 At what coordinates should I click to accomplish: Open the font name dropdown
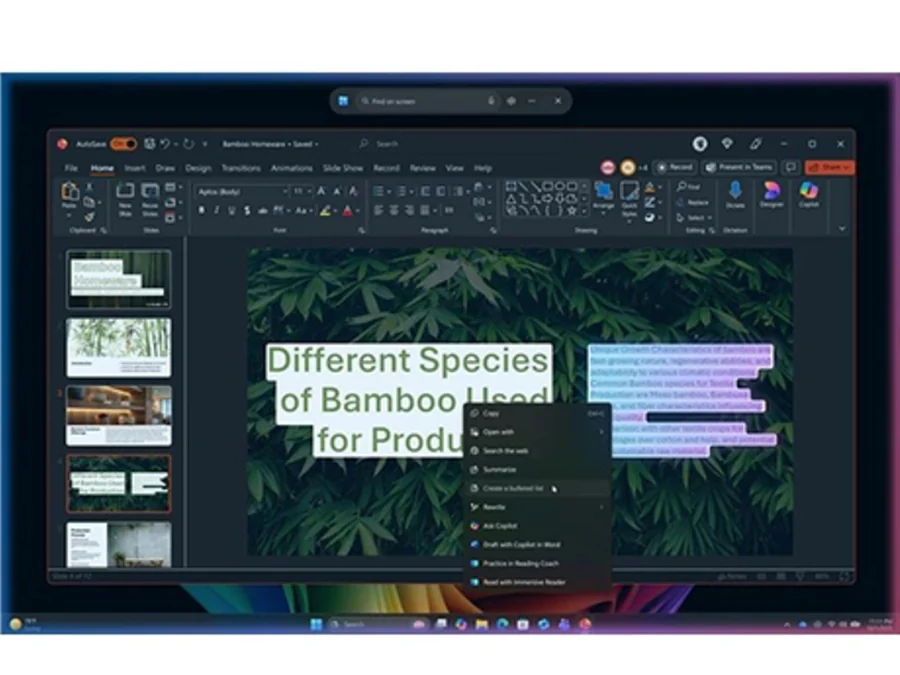coord(284,191)
